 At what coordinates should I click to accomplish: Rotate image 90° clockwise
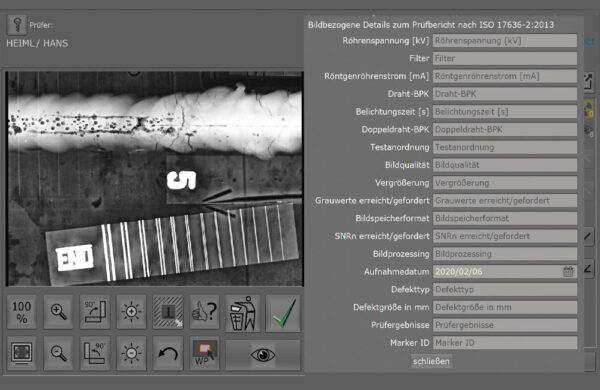click(95, 312)
